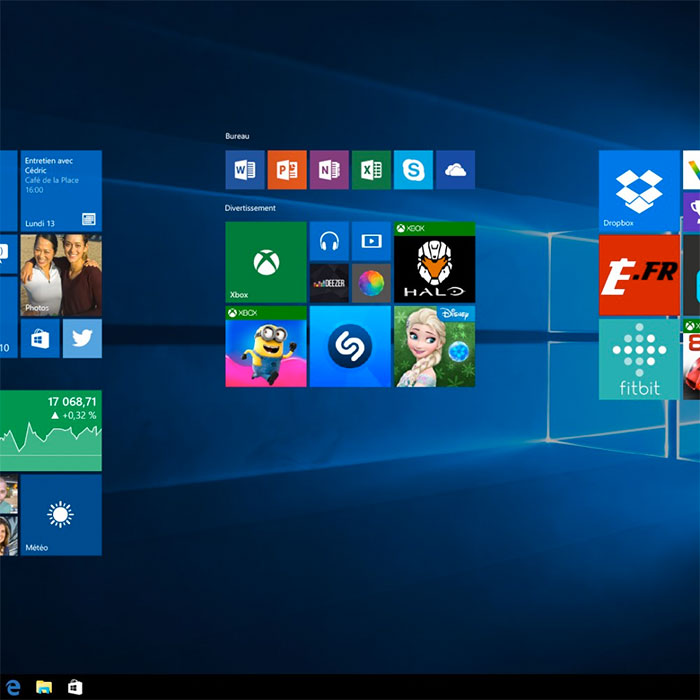Open File Explorer from the taskbar
This screenshot has height=700, width=700.
(44, 687)
